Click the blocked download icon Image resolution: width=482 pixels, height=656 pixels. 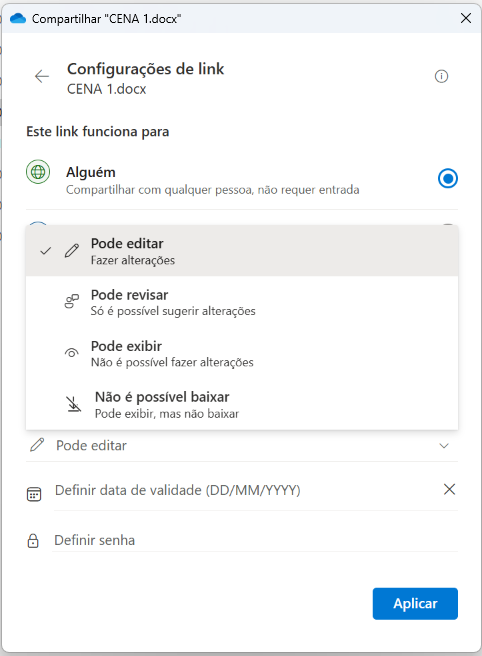pos(74,404)
